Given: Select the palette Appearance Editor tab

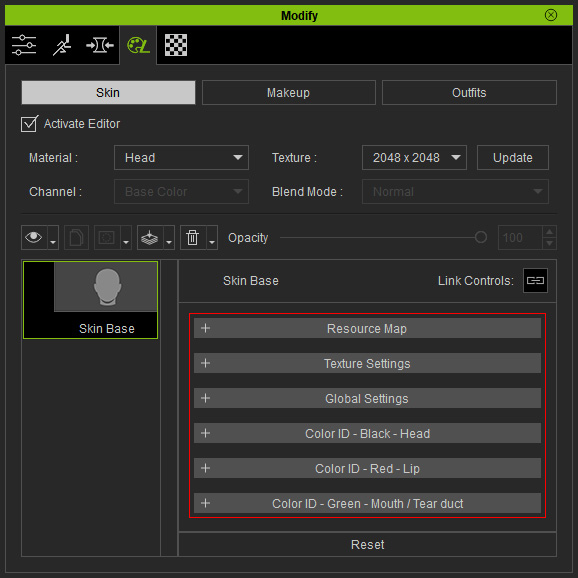Looking at the screenshot, I should pos(138,45).
